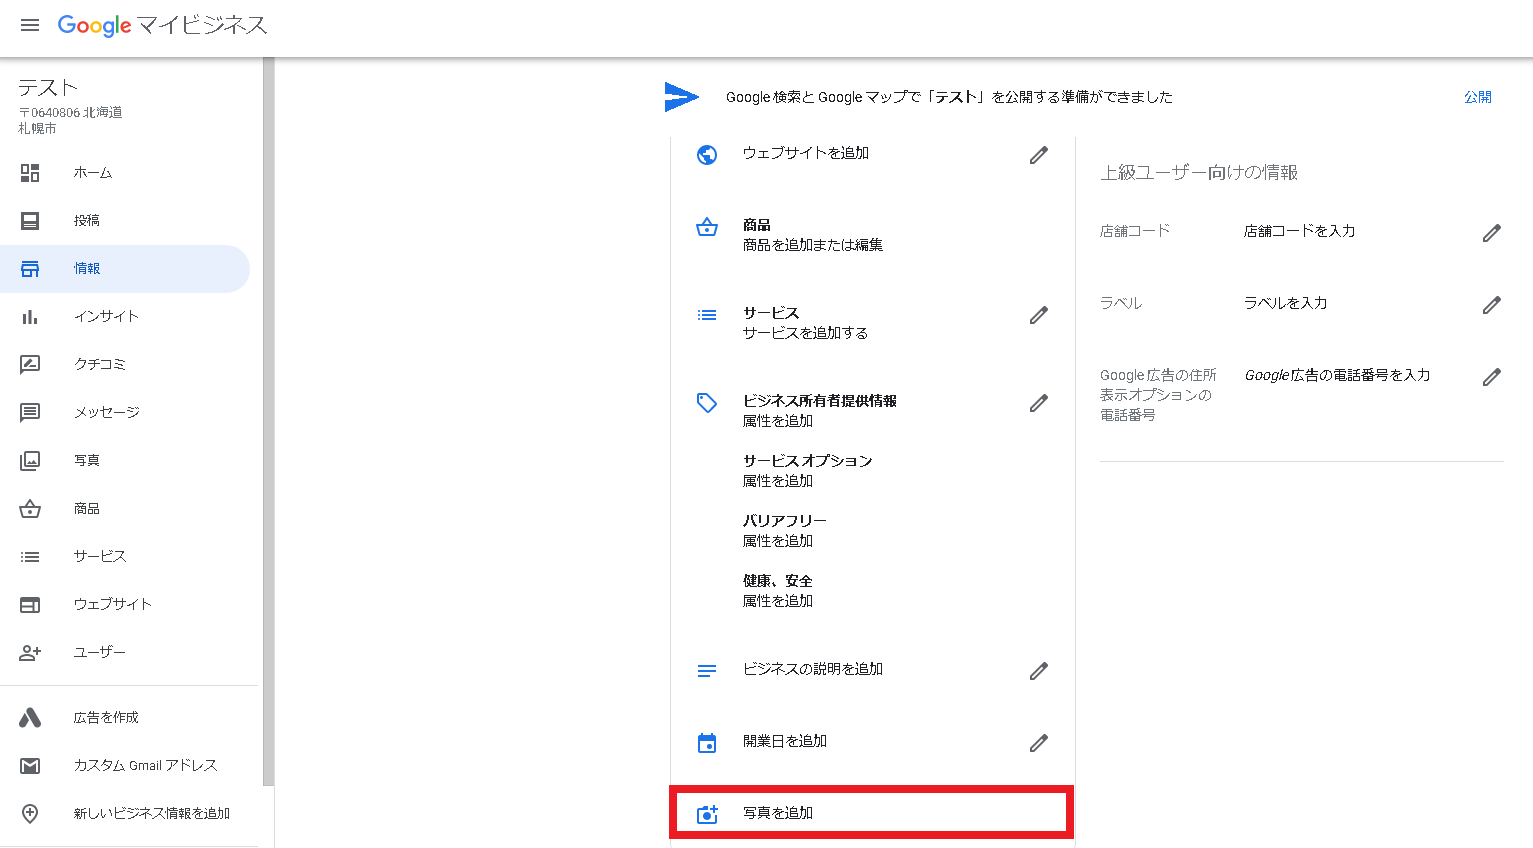The width and height of the screenshot is (1533, 848).
Task: Edit ウェブサイトを追加 with pencil icon
Action: (1039, 155)
